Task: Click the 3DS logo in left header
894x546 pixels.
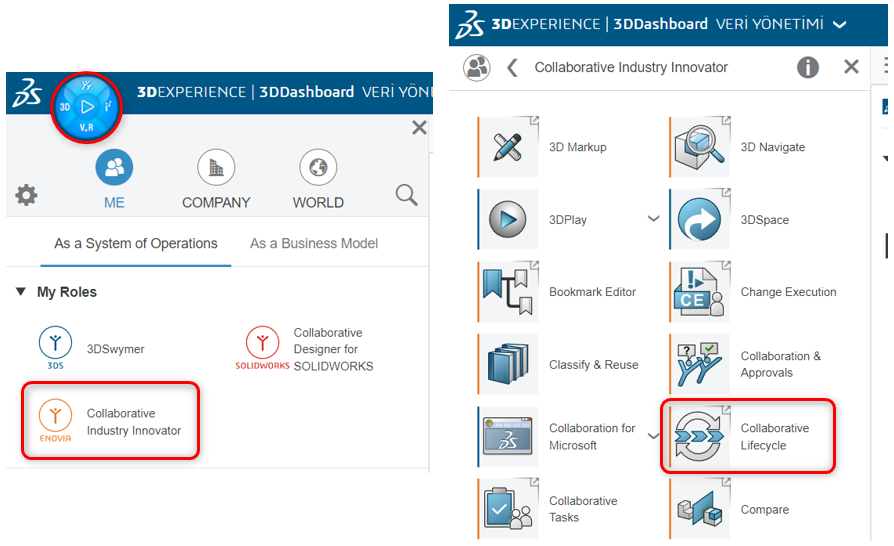Action: (27, 93)
